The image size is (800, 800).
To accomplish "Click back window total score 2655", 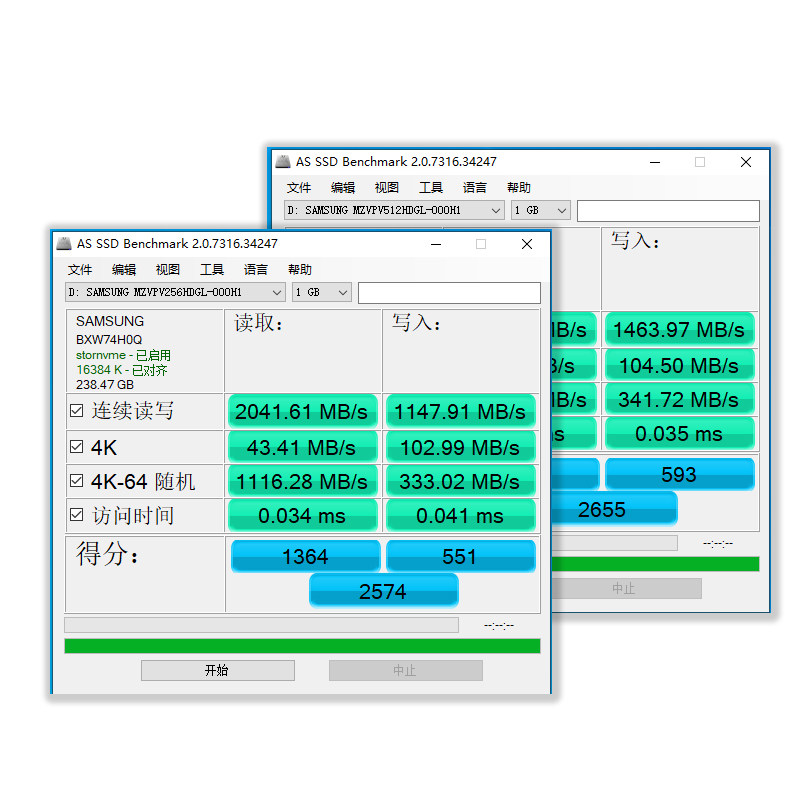I will click(614, 509).
